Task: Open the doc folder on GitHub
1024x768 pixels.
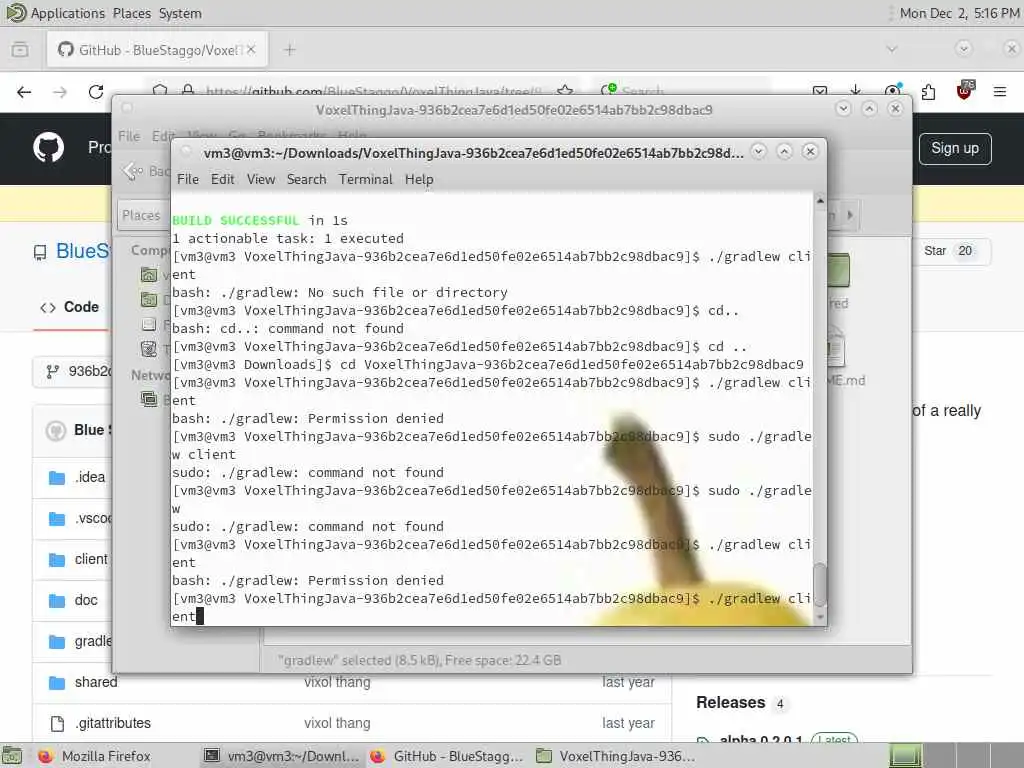Action: 86,600
